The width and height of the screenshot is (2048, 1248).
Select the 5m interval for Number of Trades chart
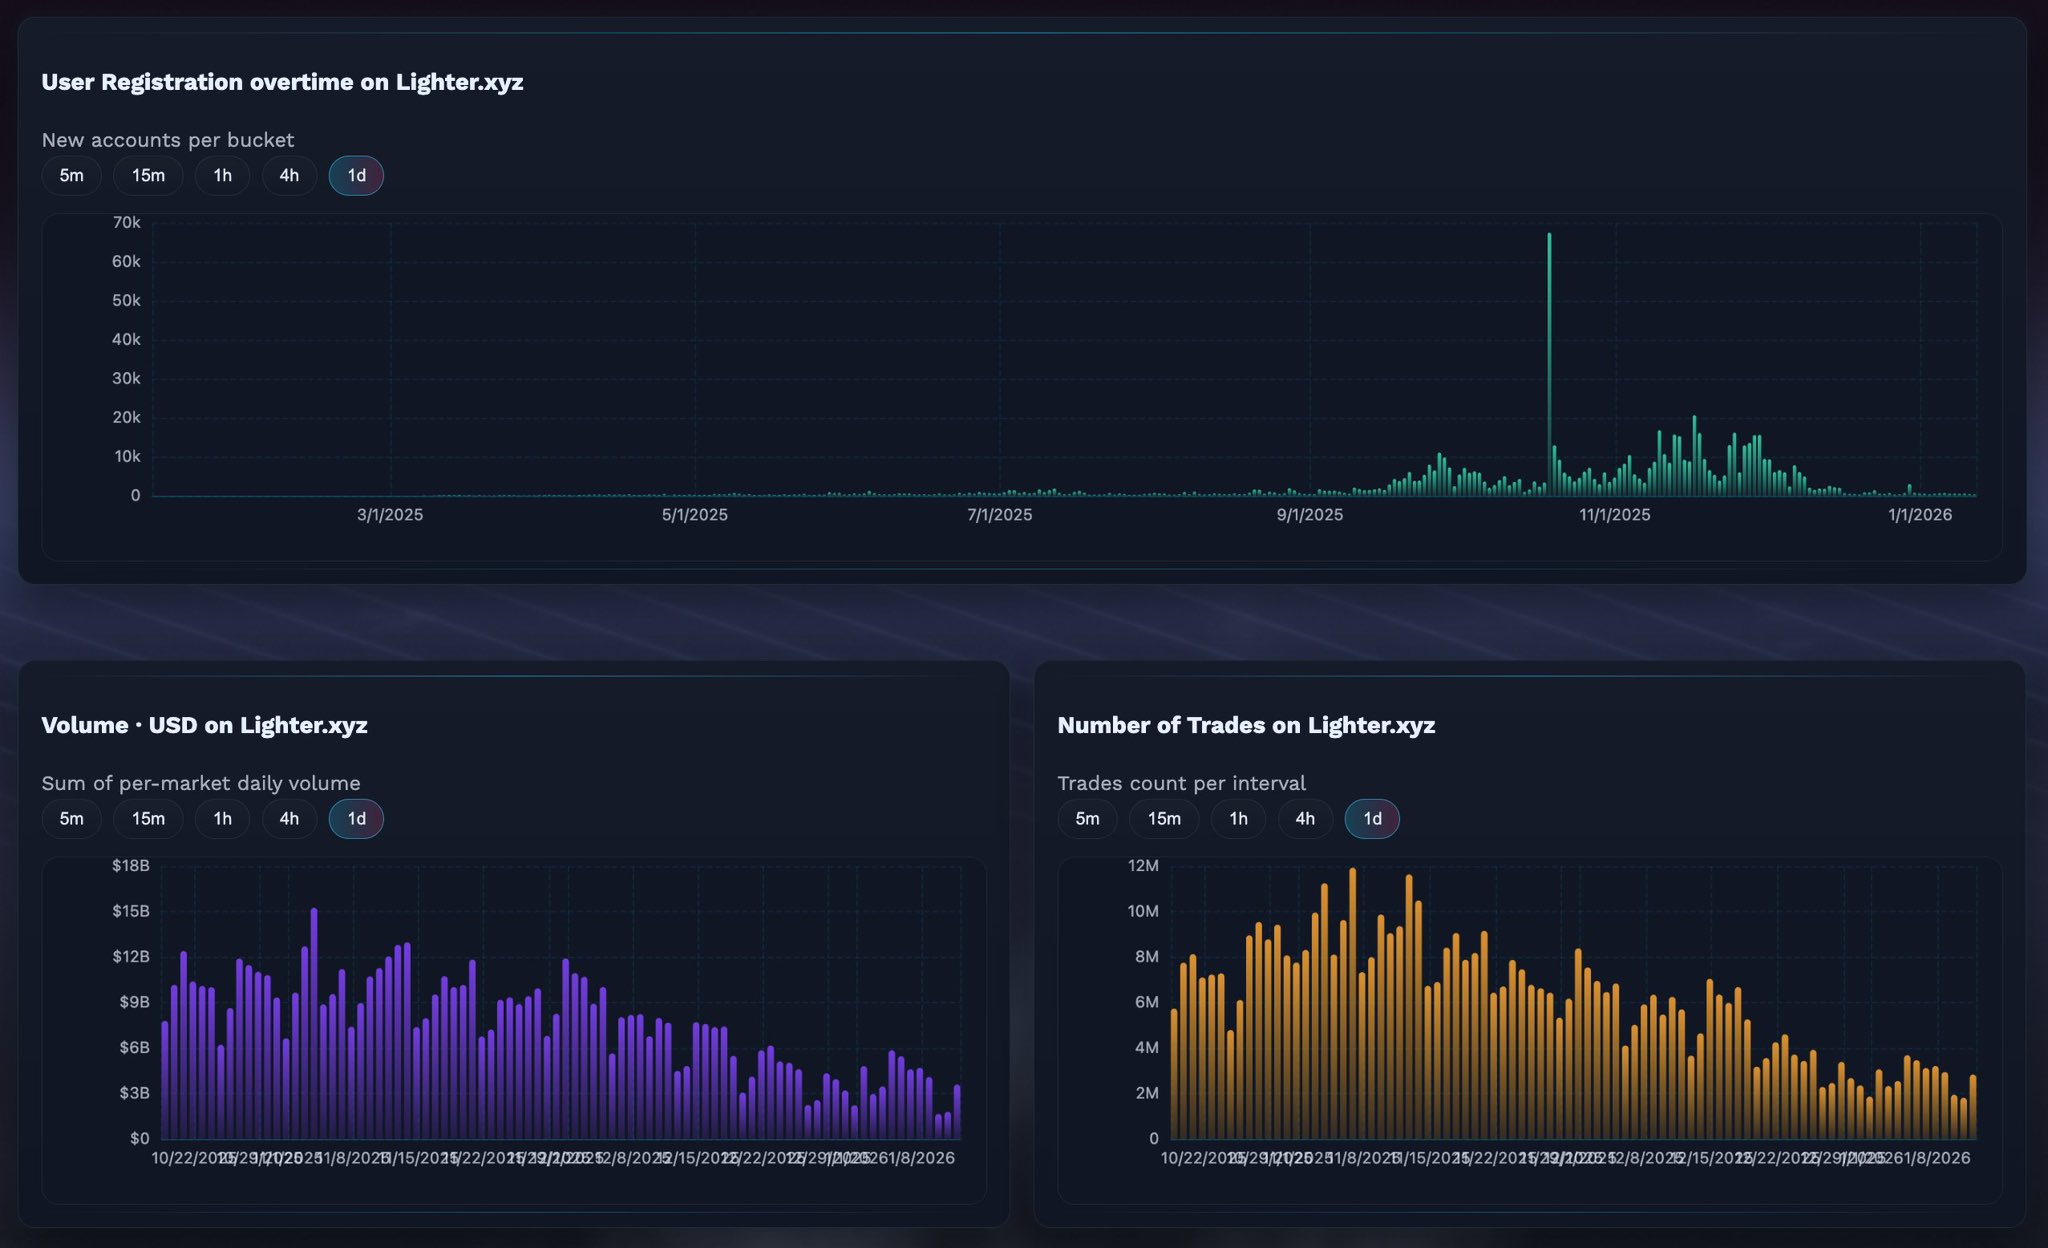click(x=1087, y=818)
